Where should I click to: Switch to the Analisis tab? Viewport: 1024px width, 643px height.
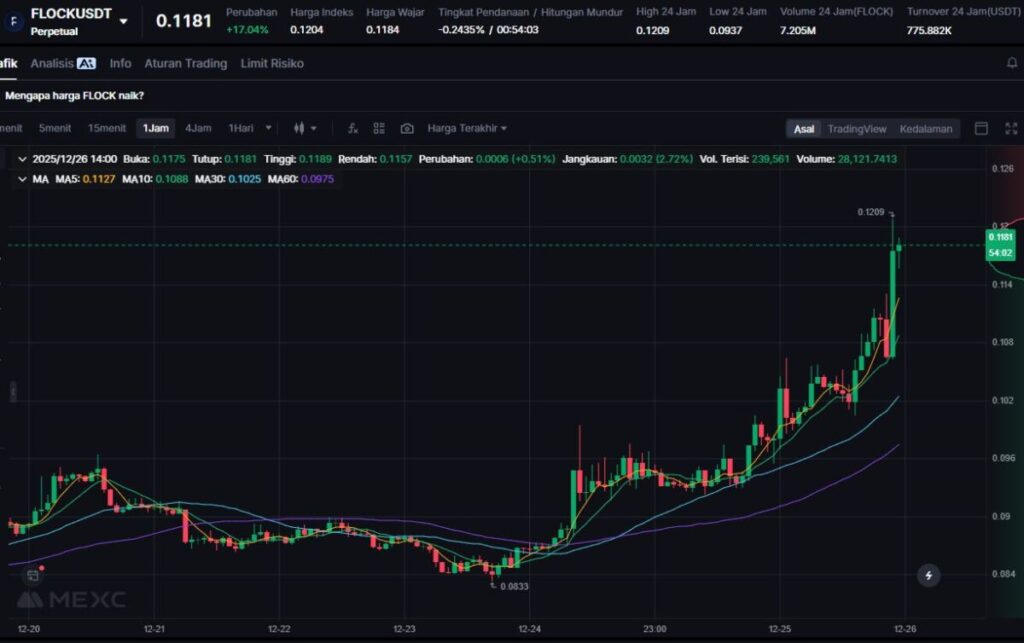(x=62, y=63)
